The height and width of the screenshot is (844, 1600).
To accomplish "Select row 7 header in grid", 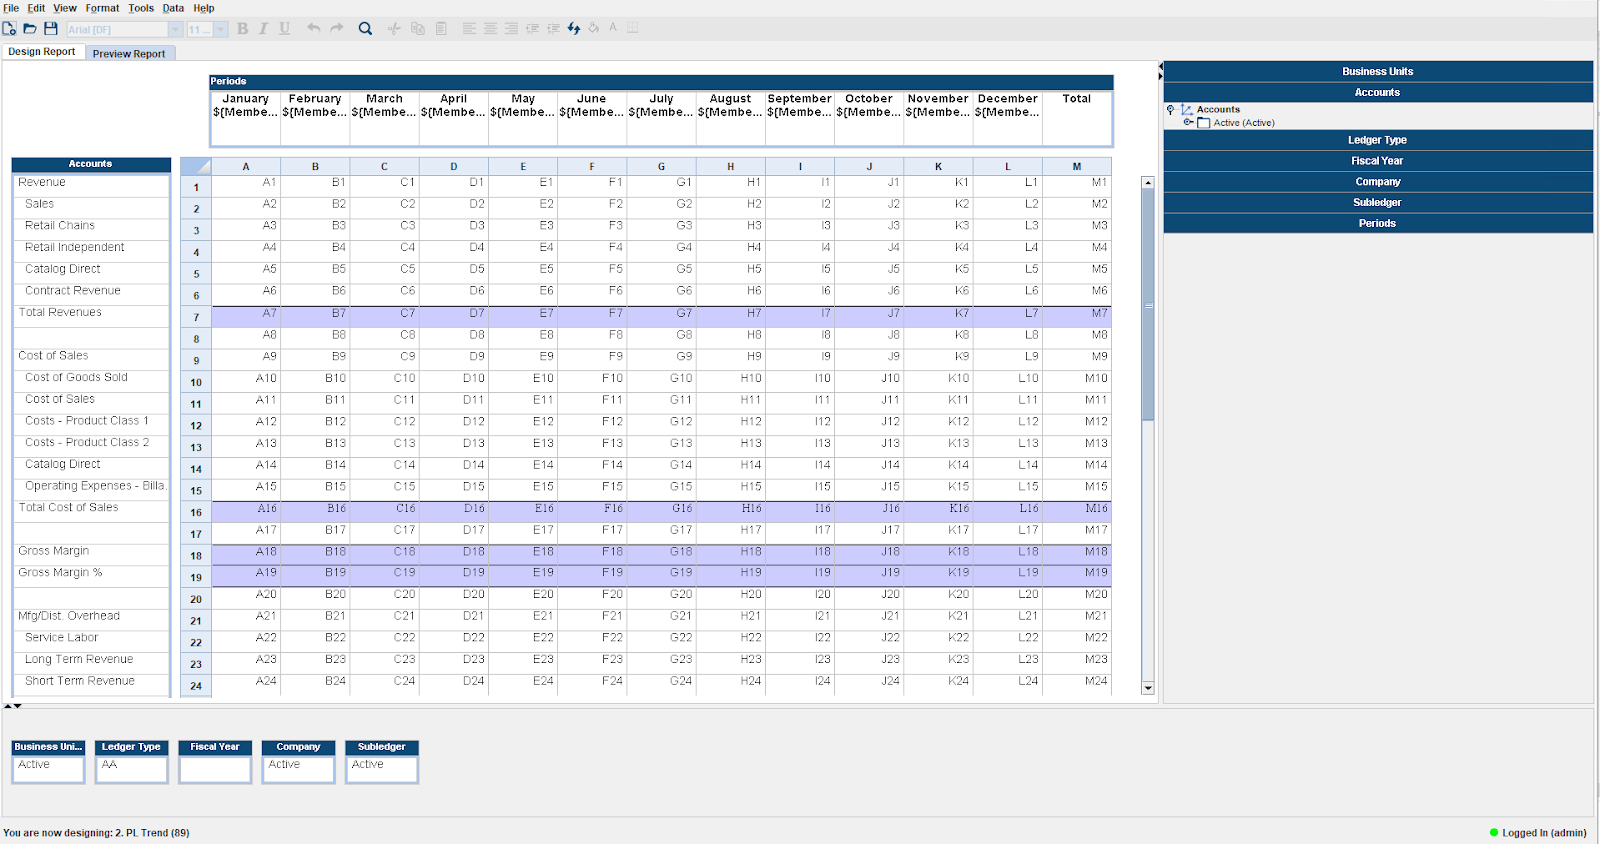I will pos(196,317).
